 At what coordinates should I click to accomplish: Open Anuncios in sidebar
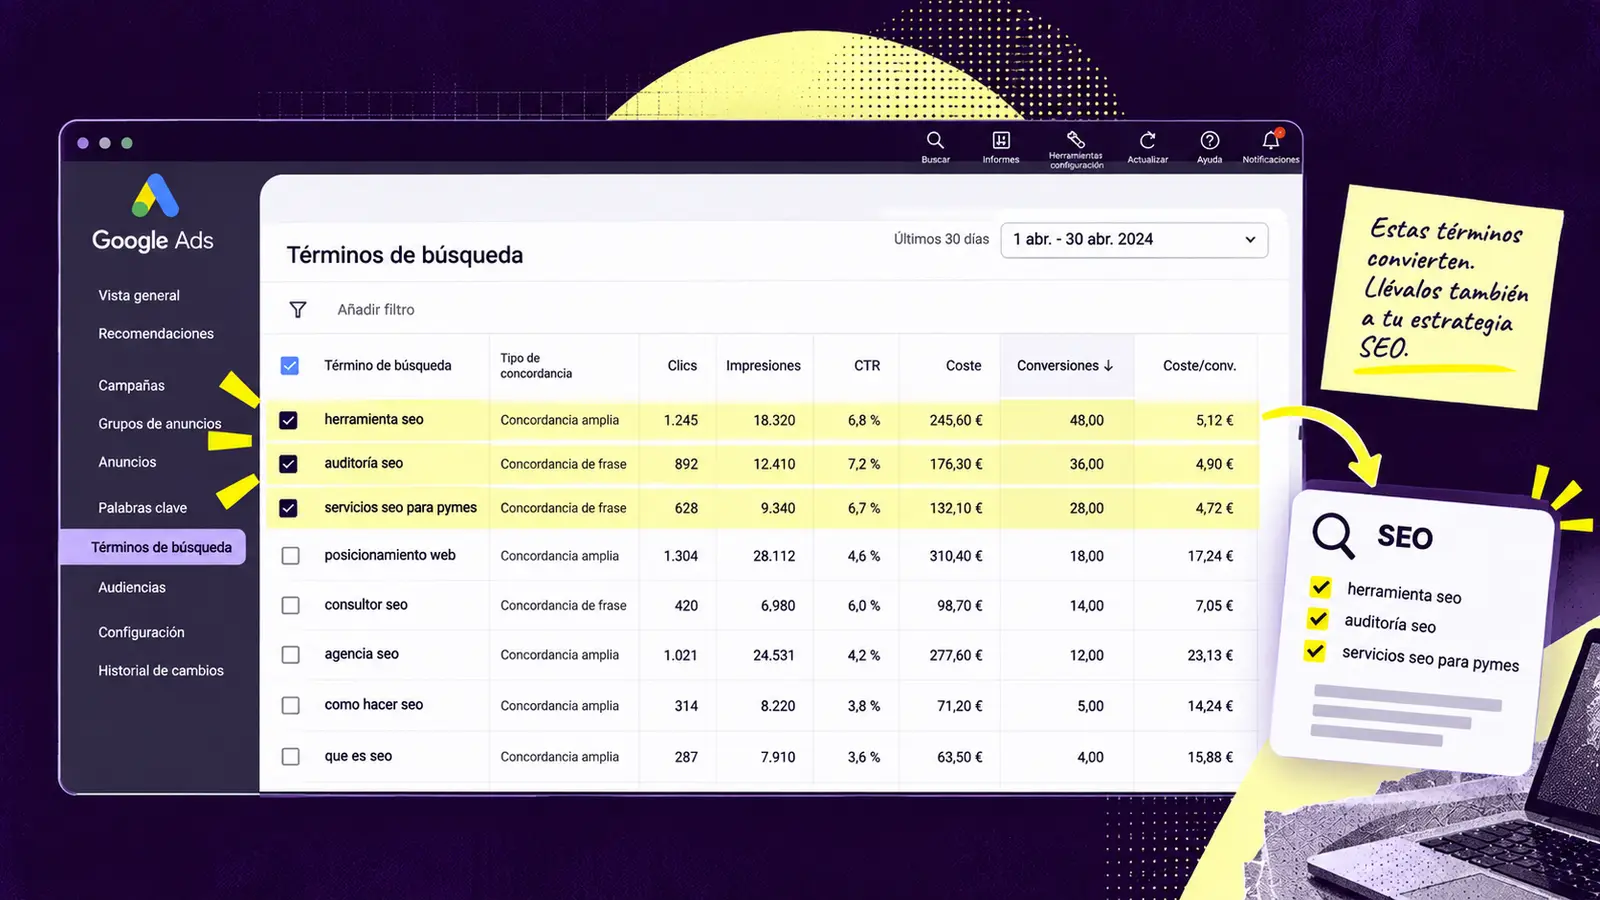click(x=127, y=462)
